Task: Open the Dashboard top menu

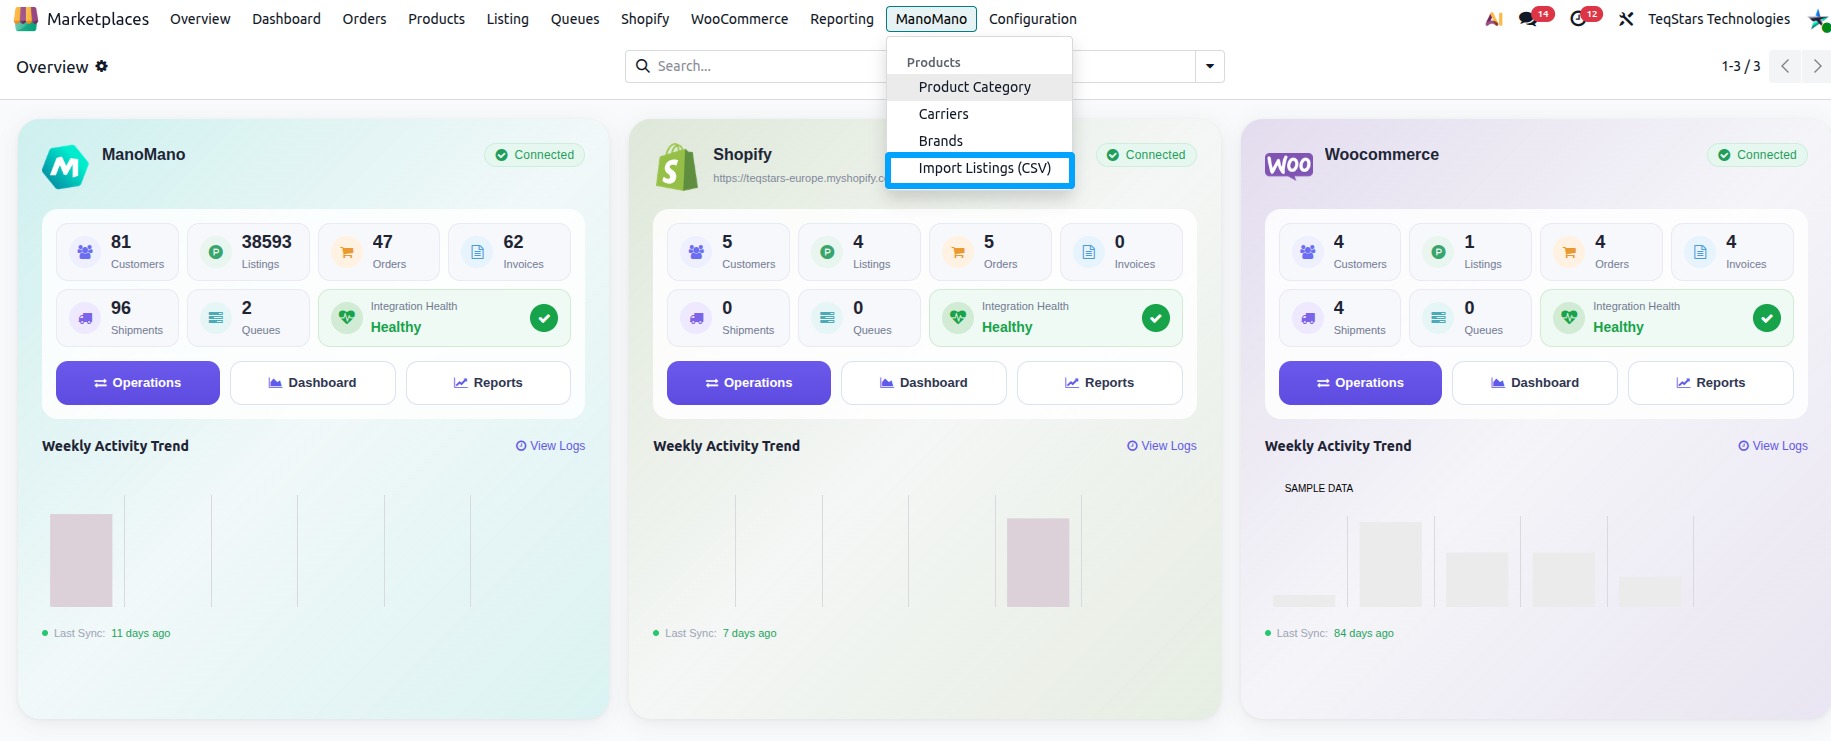Action: [286, 19]
